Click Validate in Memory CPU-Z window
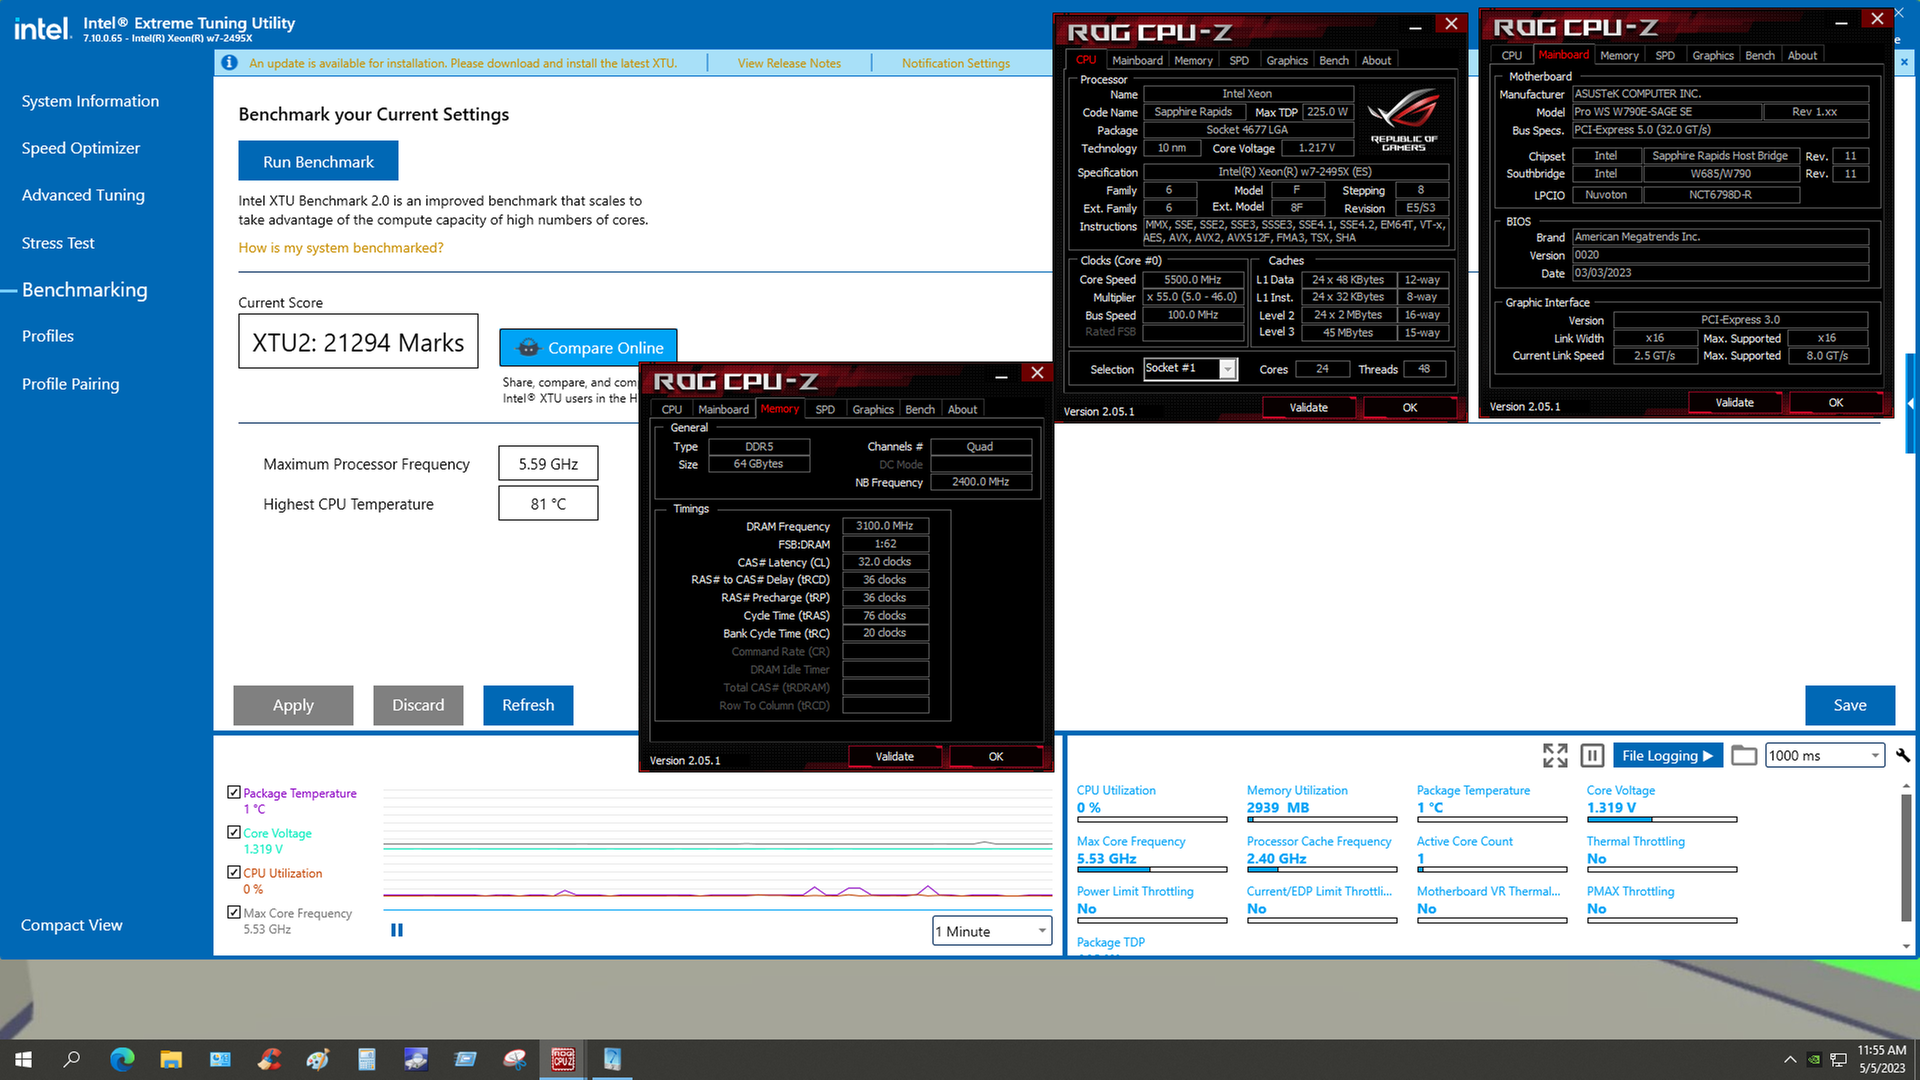1920x1080 pixels. [894, 757]
